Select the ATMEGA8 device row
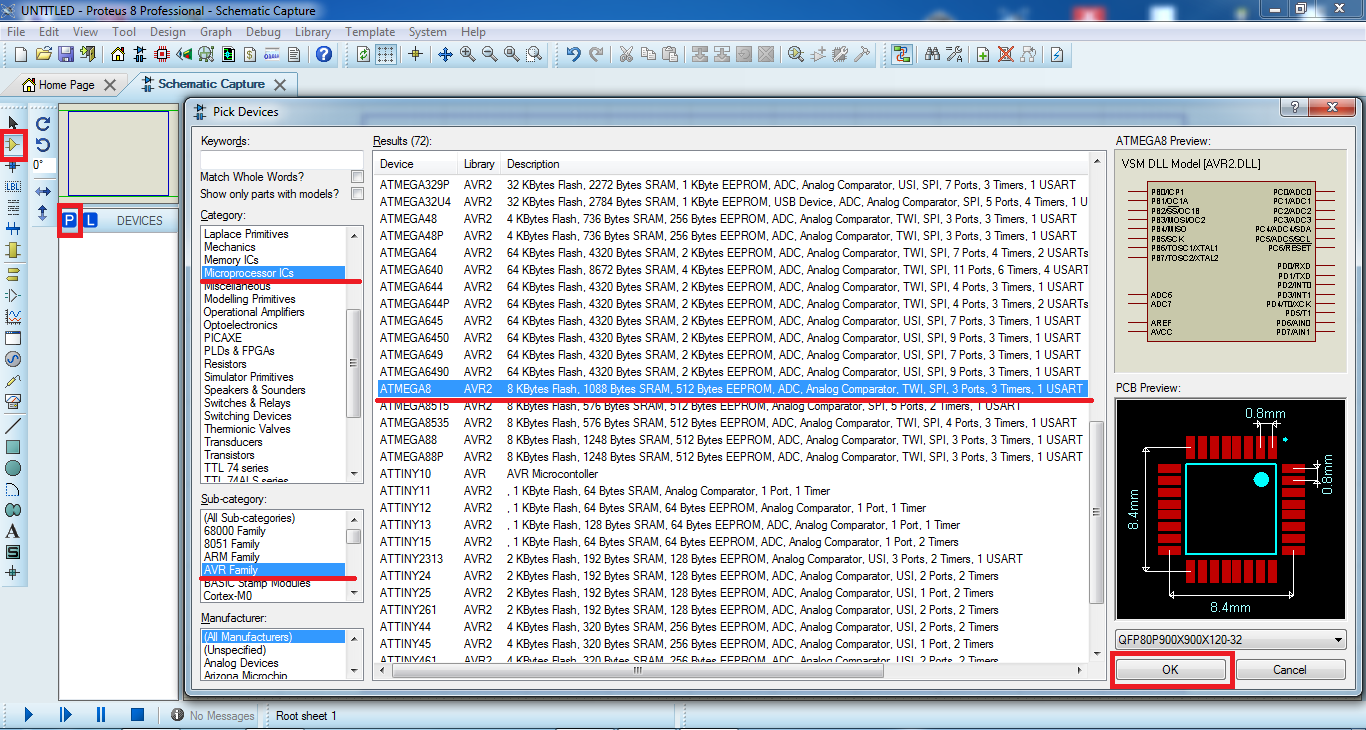 coord(731,389)
